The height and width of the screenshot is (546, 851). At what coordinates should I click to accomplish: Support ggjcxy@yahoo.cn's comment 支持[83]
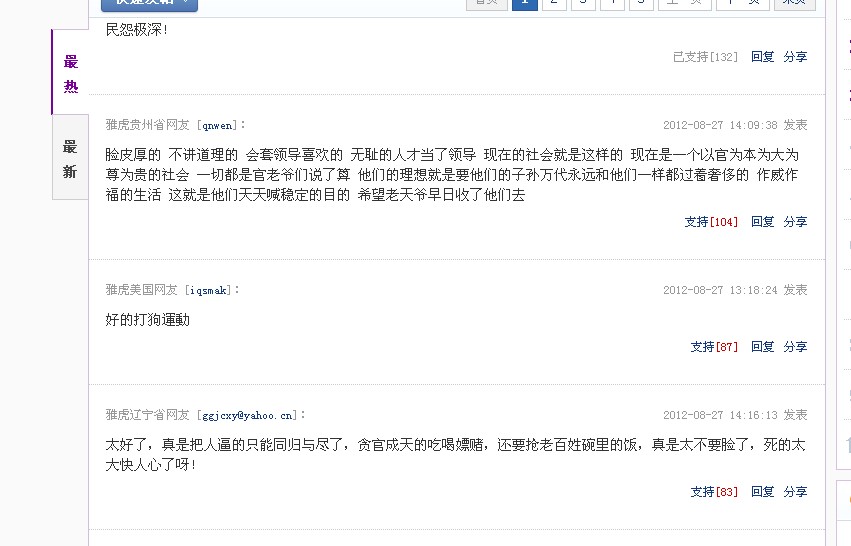714,491
